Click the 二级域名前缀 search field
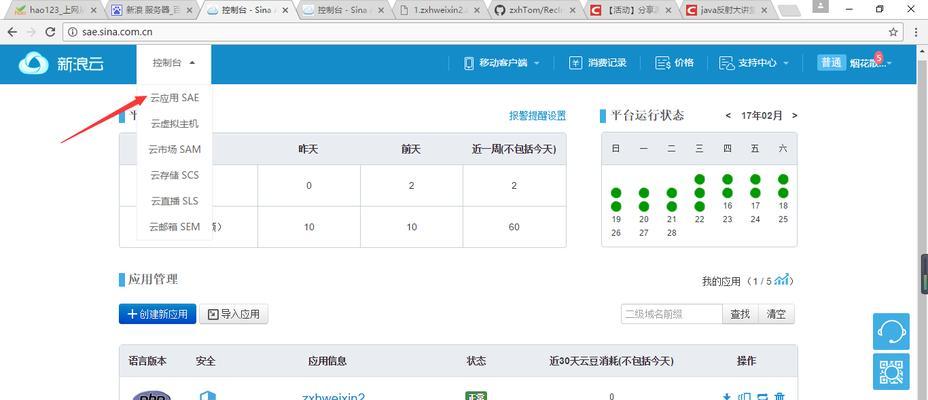Image resolution: width=928 pixels, height=400 pixels. click(672, 314)
